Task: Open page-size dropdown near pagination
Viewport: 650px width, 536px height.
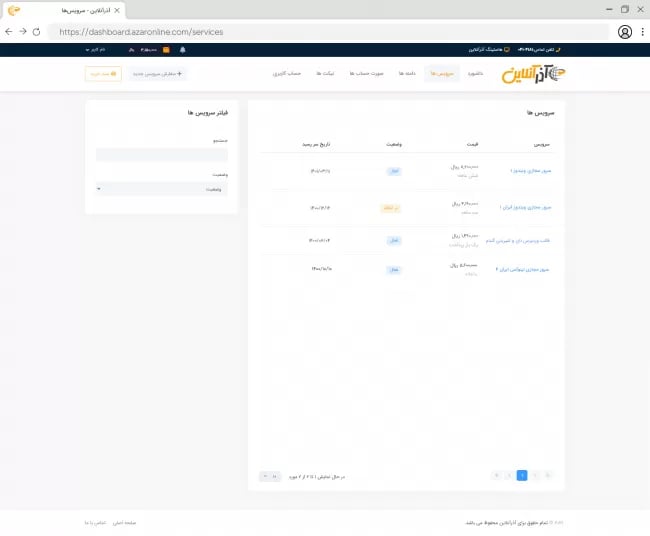Action: pyautogui.click(x=270, y=476)
